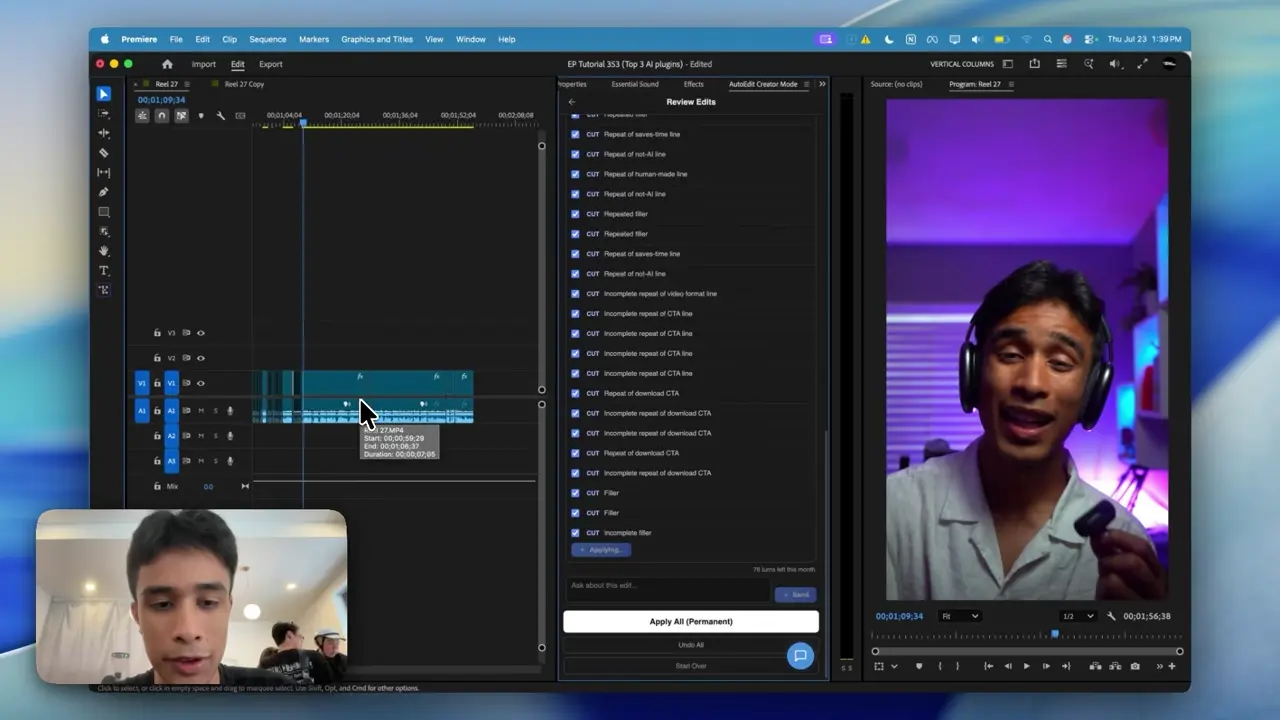
Task: Open macOS Spotlight search icon
Action: click(x=1047, y=39)
